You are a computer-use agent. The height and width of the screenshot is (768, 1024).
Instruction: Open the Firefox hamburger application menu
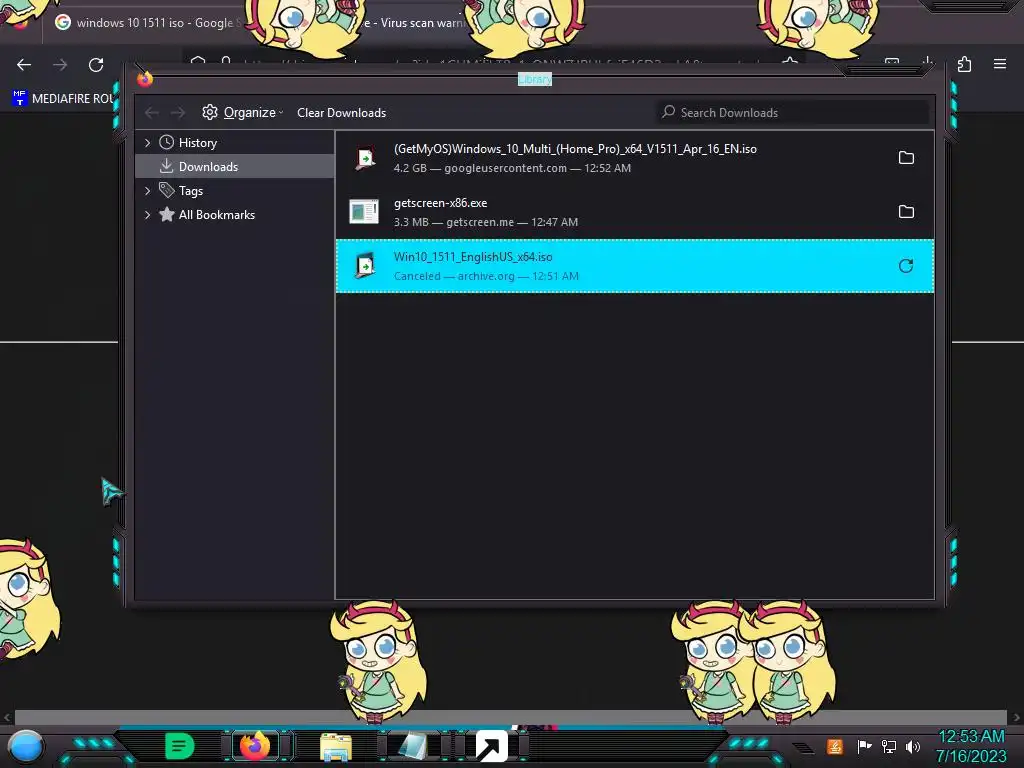(x=1000, y=64)
